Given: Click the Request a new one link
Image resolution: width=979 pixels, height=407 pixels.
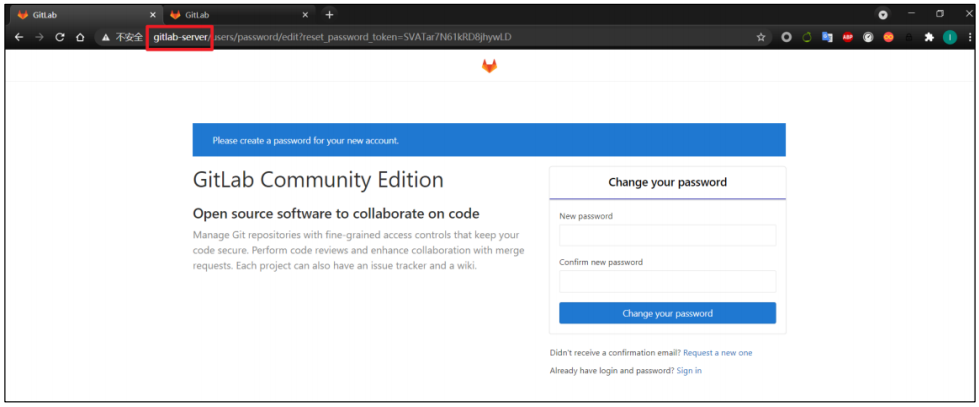Looking at the screenshot, I should click(x=717, y=353).
